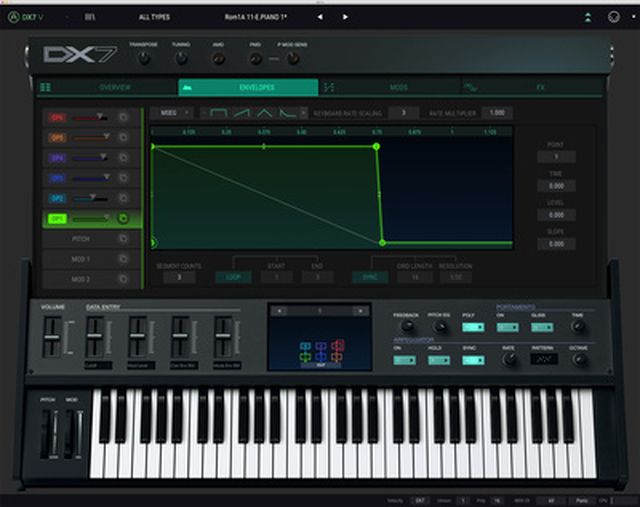Image resolution: width=640 pixels, height=507 pixels.
Task: Adjust the PMD knob
Action: pyautogui.click(x=256, y=59)
